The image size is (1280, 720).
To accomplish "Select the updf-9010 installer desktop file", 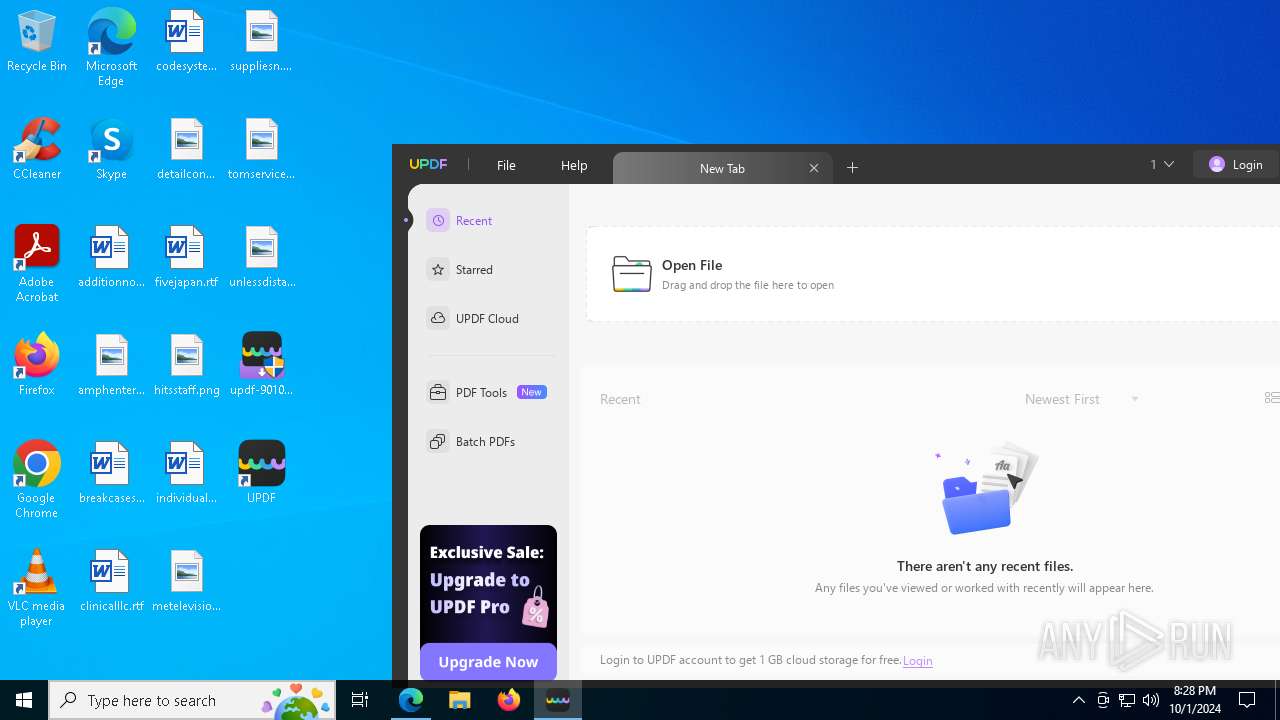I will coord(261,365).
